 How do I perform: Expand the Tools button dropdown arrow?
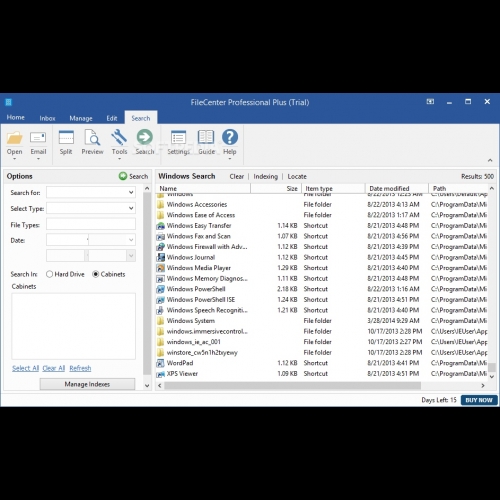coord(119,159)
